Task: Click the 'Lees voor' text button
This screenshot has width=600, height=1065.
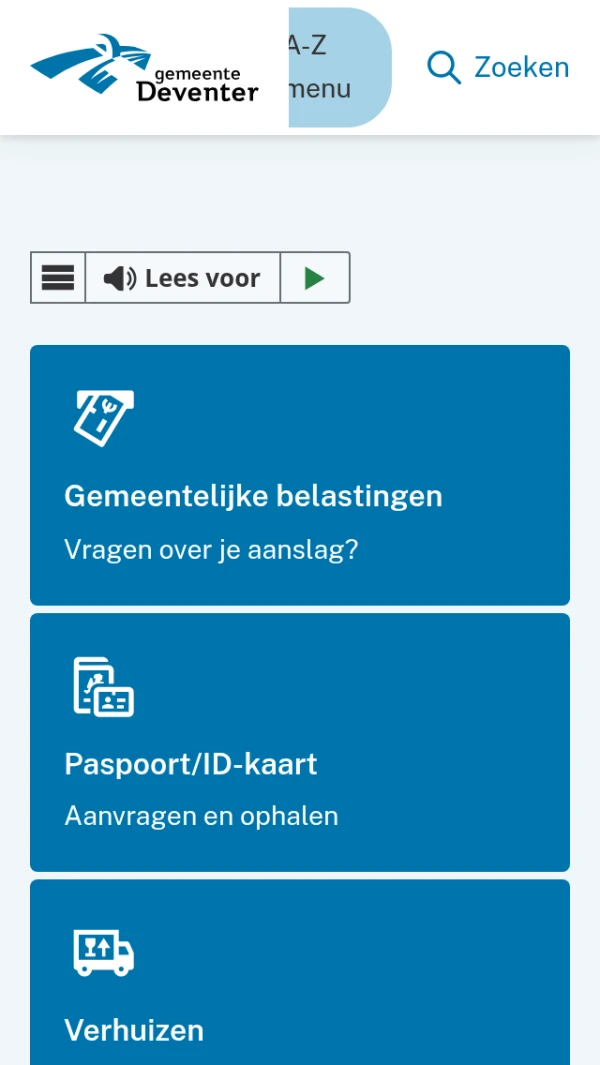Action: (202, 278)
